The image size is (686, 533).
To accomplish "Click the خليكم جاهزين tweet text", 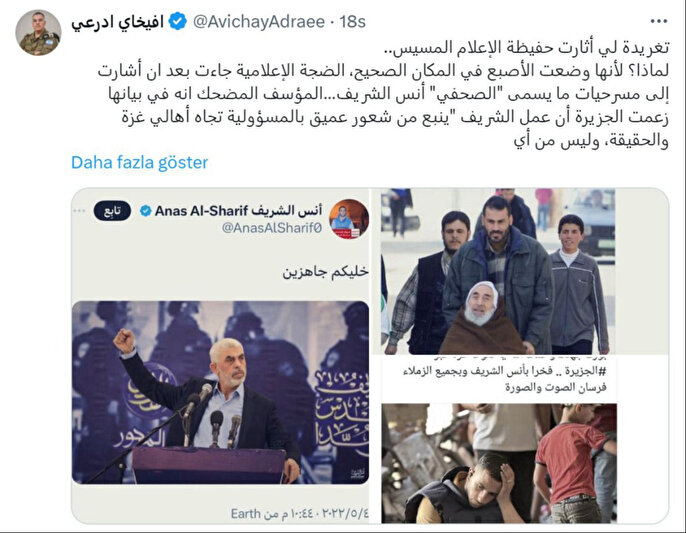I will (325, 272).
